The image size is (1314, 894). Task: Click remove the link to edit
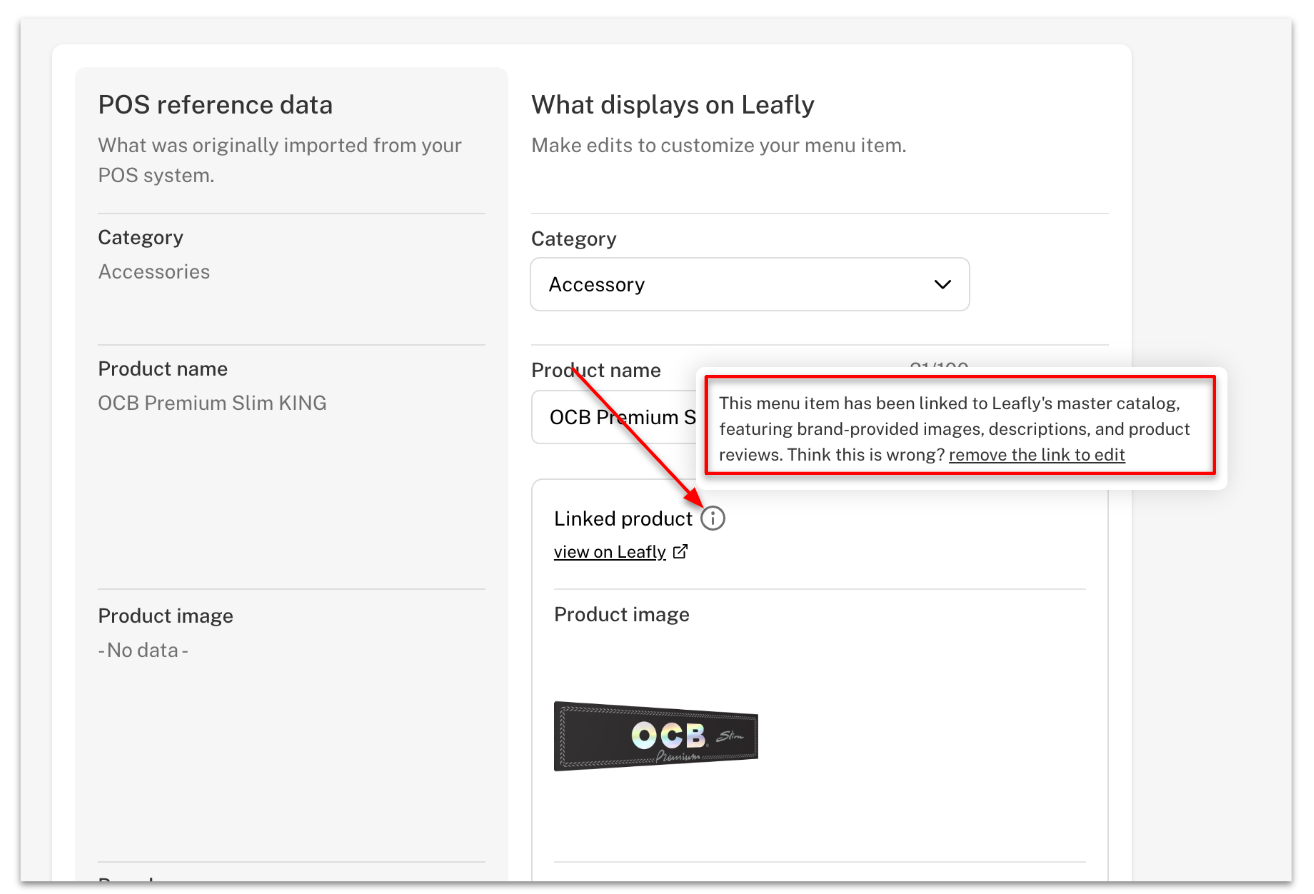point(1037,455)
